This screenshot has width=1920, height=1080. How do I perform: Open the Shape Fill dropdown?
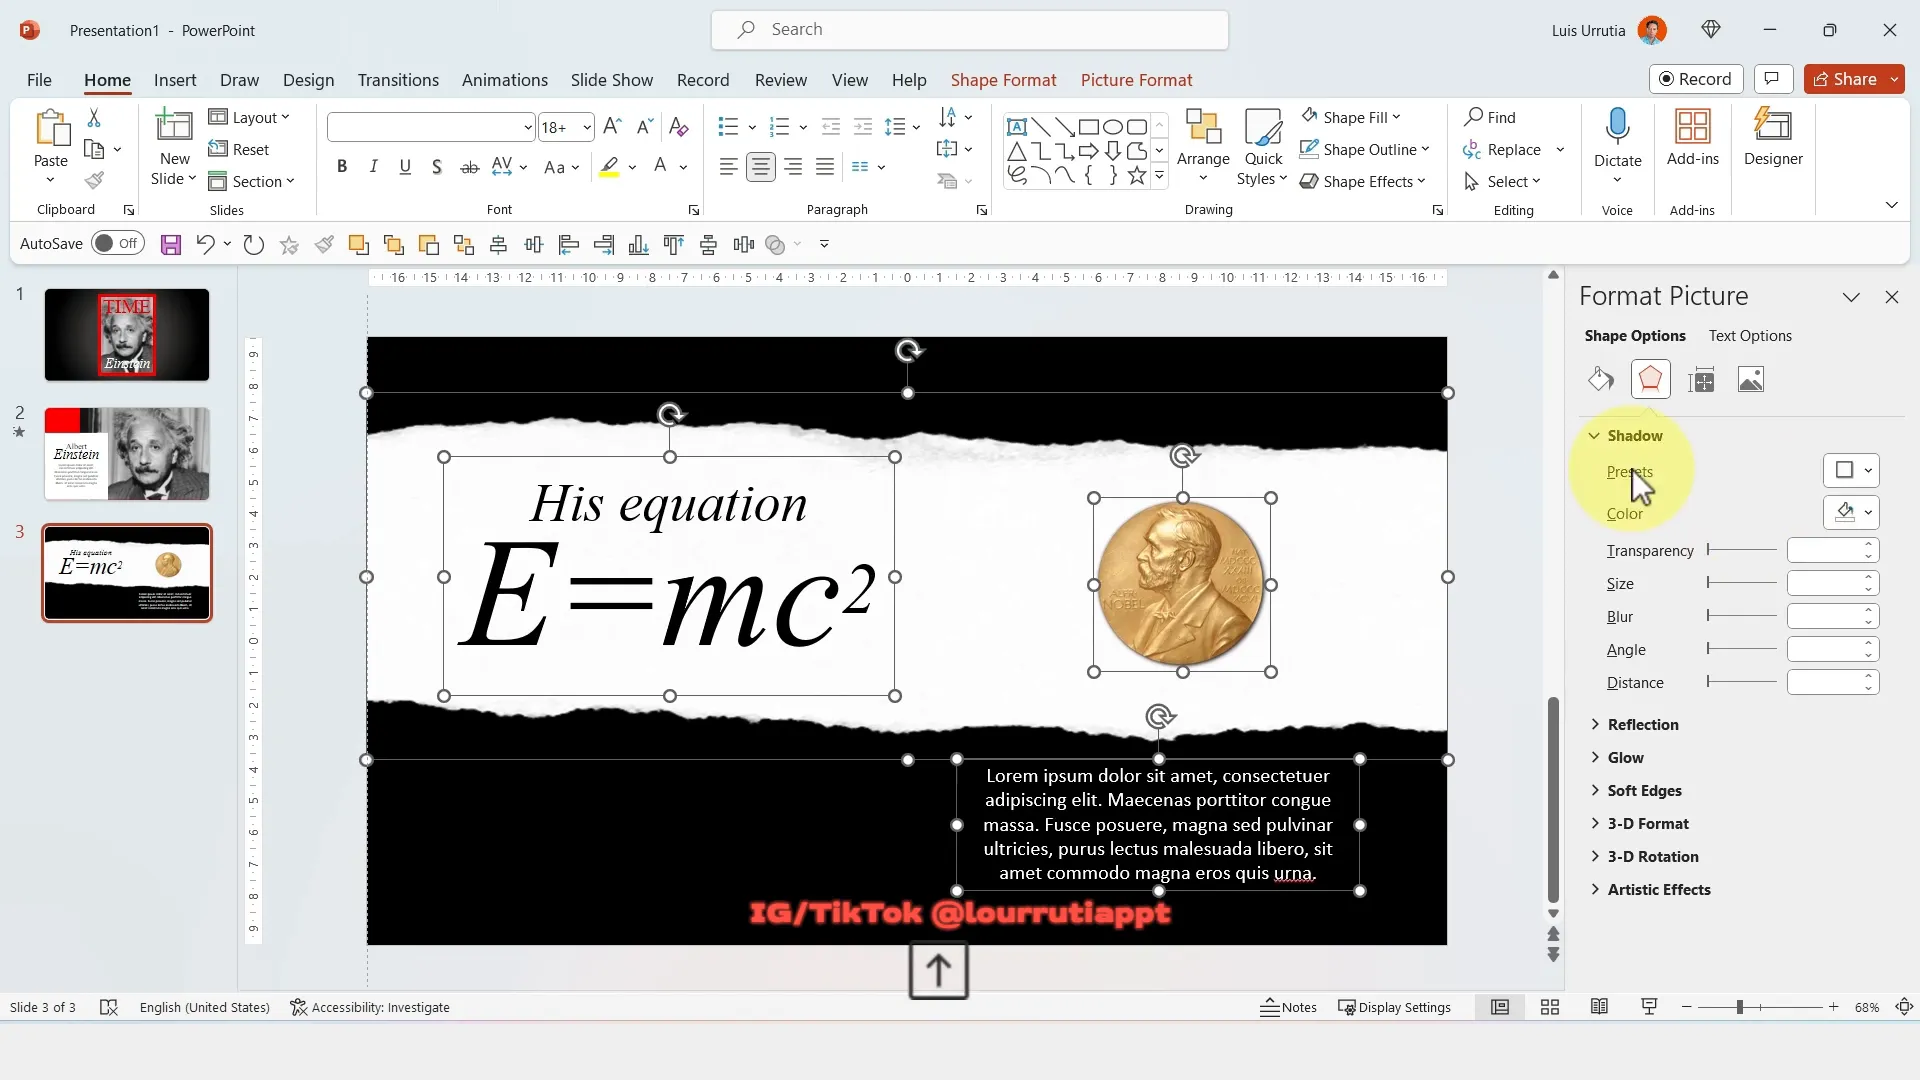pos(1351,117)
